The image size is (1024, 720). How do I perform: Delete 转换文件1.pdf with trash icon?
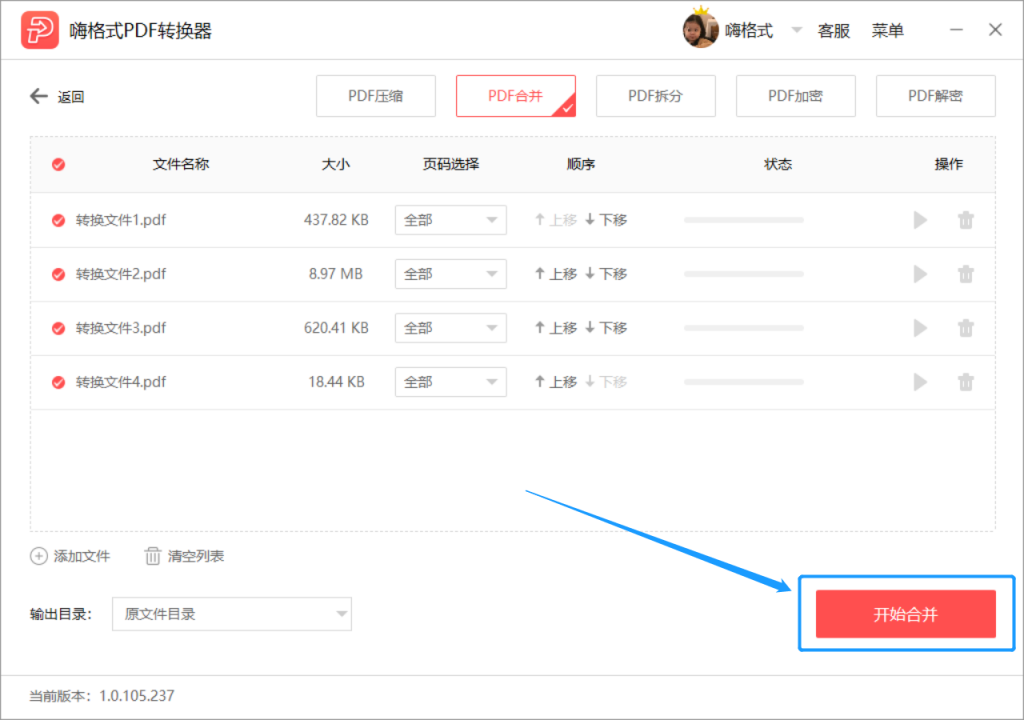coord(966,220)
